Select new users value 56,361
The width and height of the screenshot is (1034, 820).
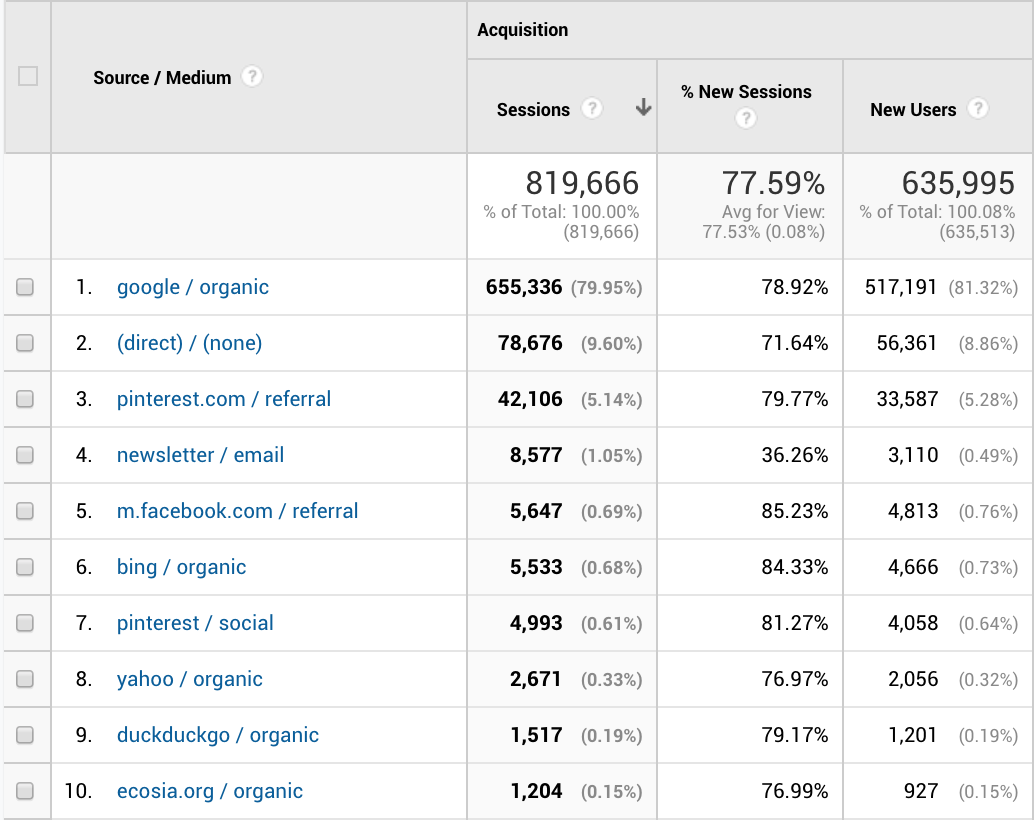pyautogui.click(x=907, y=343)
